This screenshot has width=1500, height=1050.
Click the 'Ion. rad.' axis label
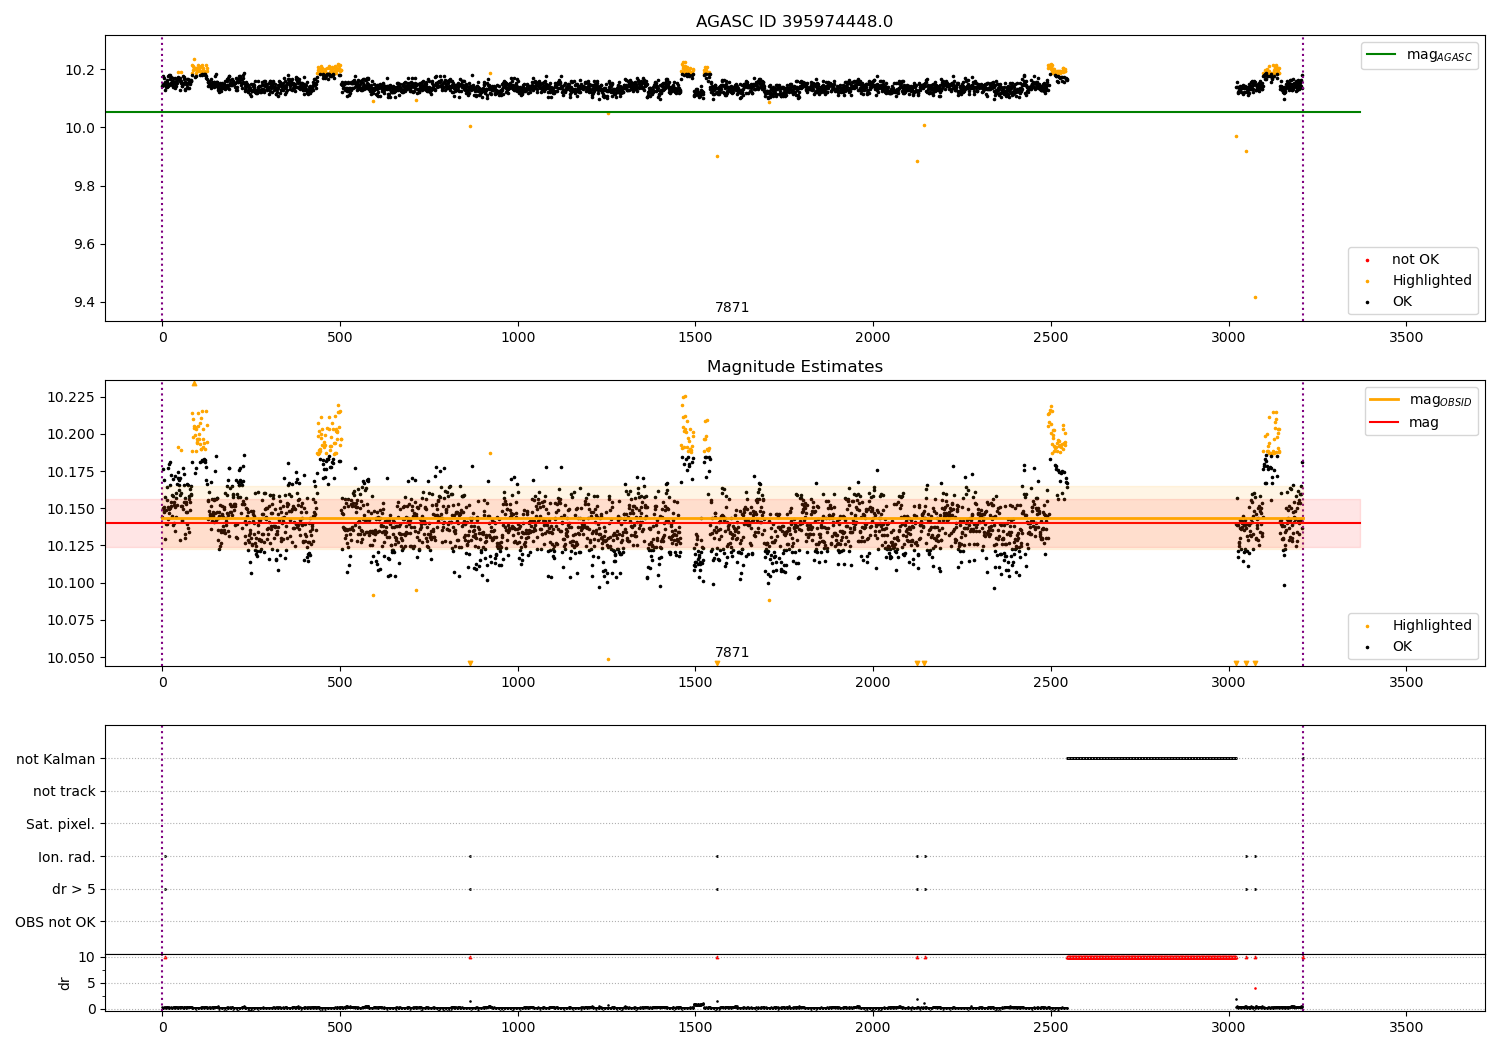click(x=67, y=857)
